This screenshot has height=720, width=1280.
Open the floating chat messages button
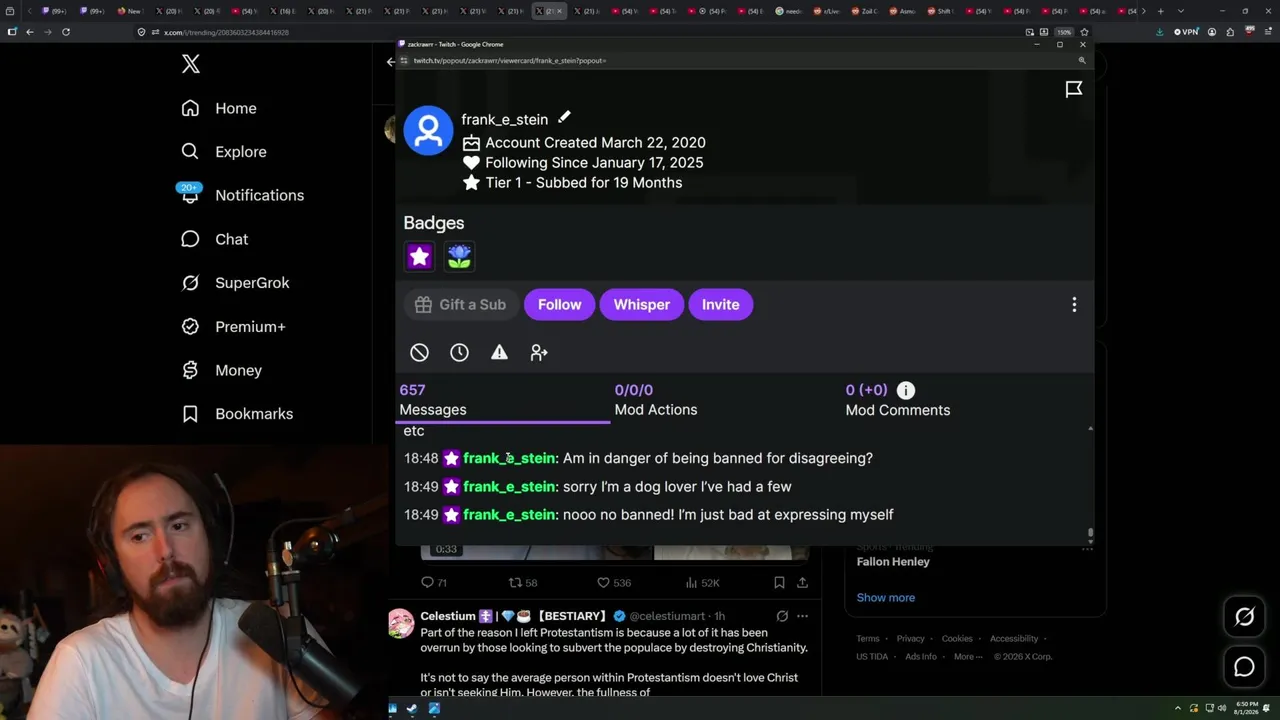[x=1244, y=667]
